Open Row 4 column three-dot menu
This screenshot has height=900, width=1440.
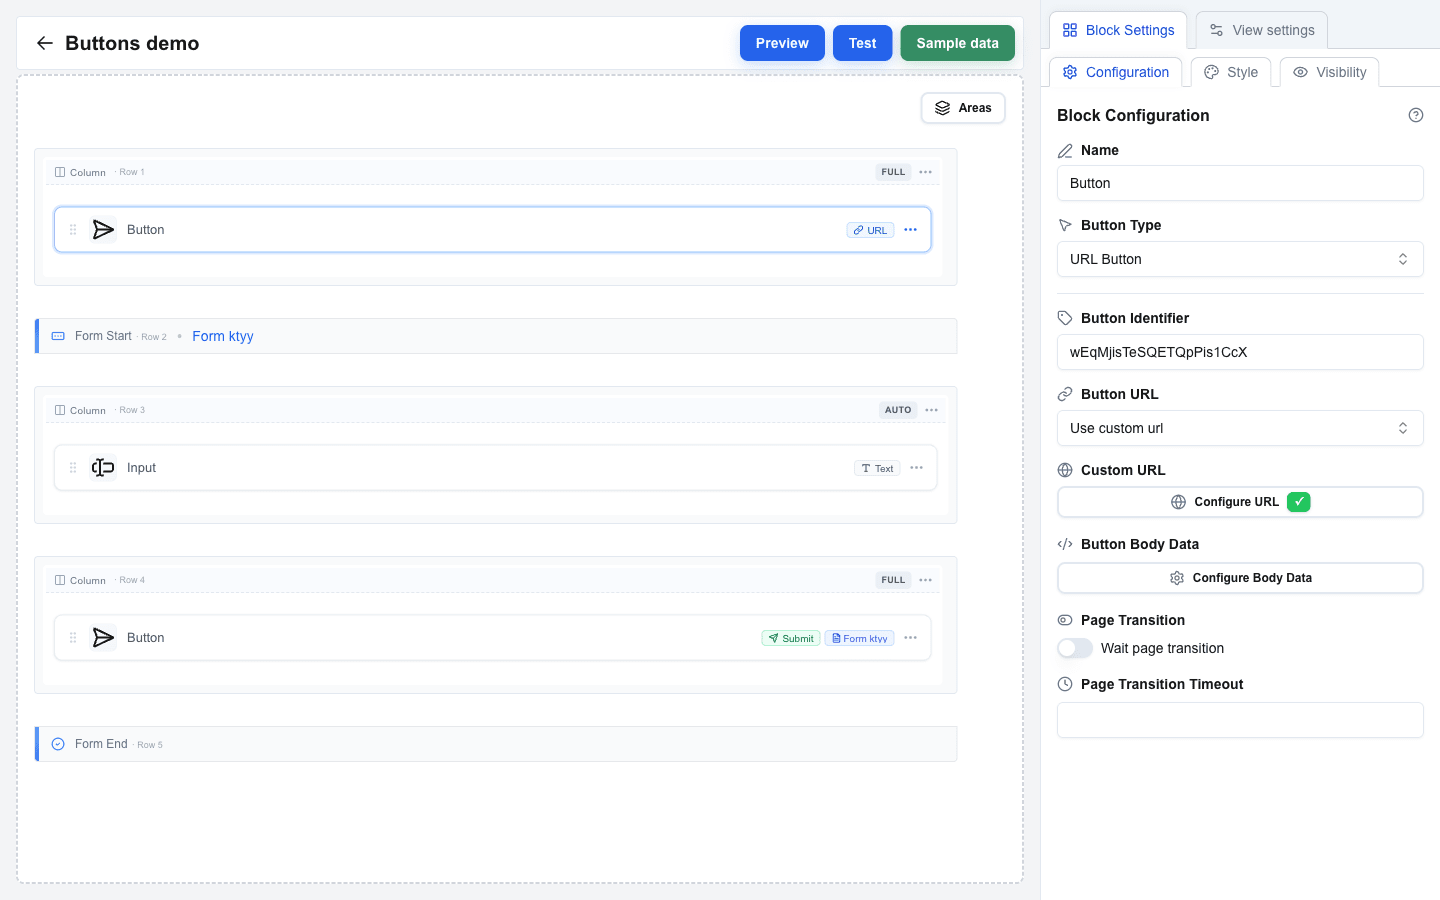pyautogui.click(x=925, y=580)
